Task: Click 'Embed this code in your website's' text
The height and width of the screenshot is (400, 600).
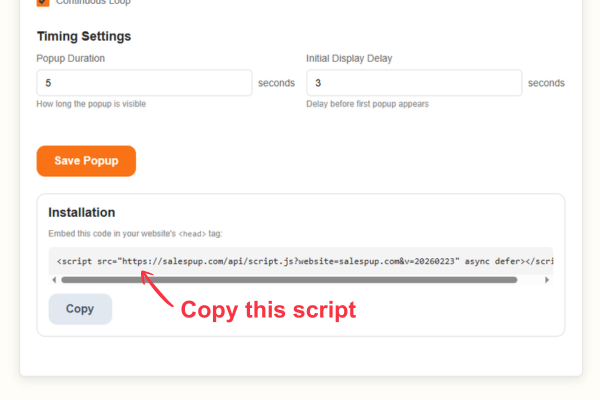Action: [112, 233]
